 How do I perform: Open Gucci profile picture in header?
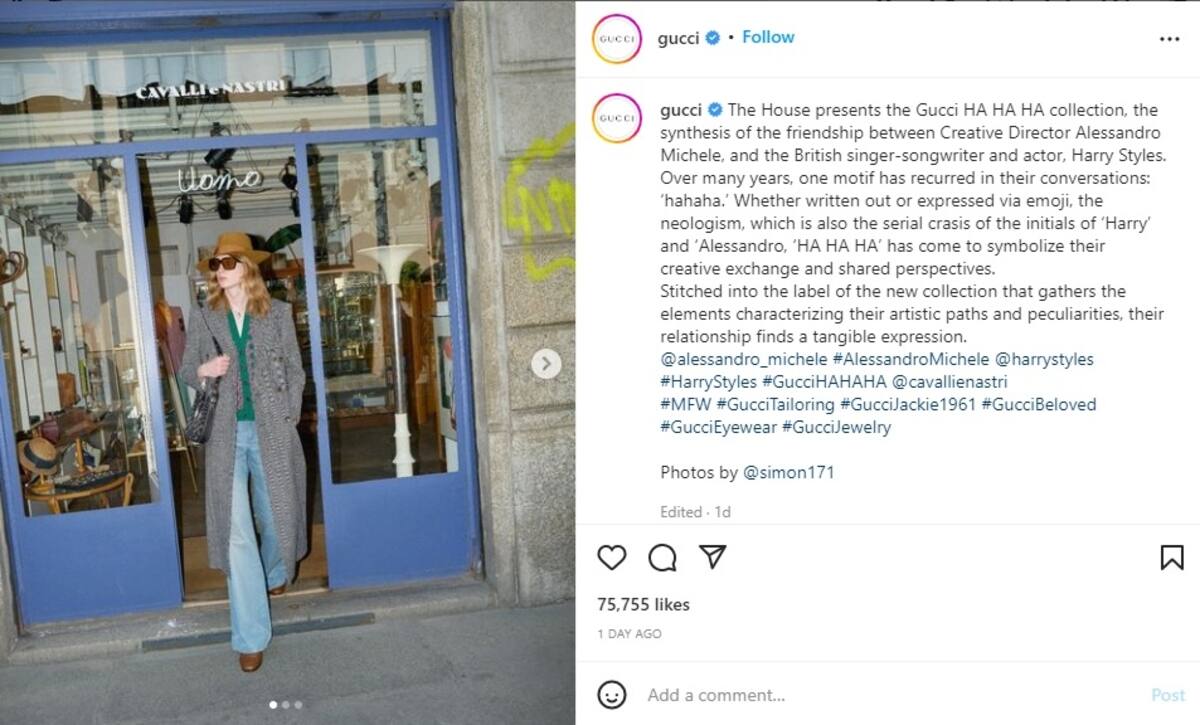pos(617,38)
